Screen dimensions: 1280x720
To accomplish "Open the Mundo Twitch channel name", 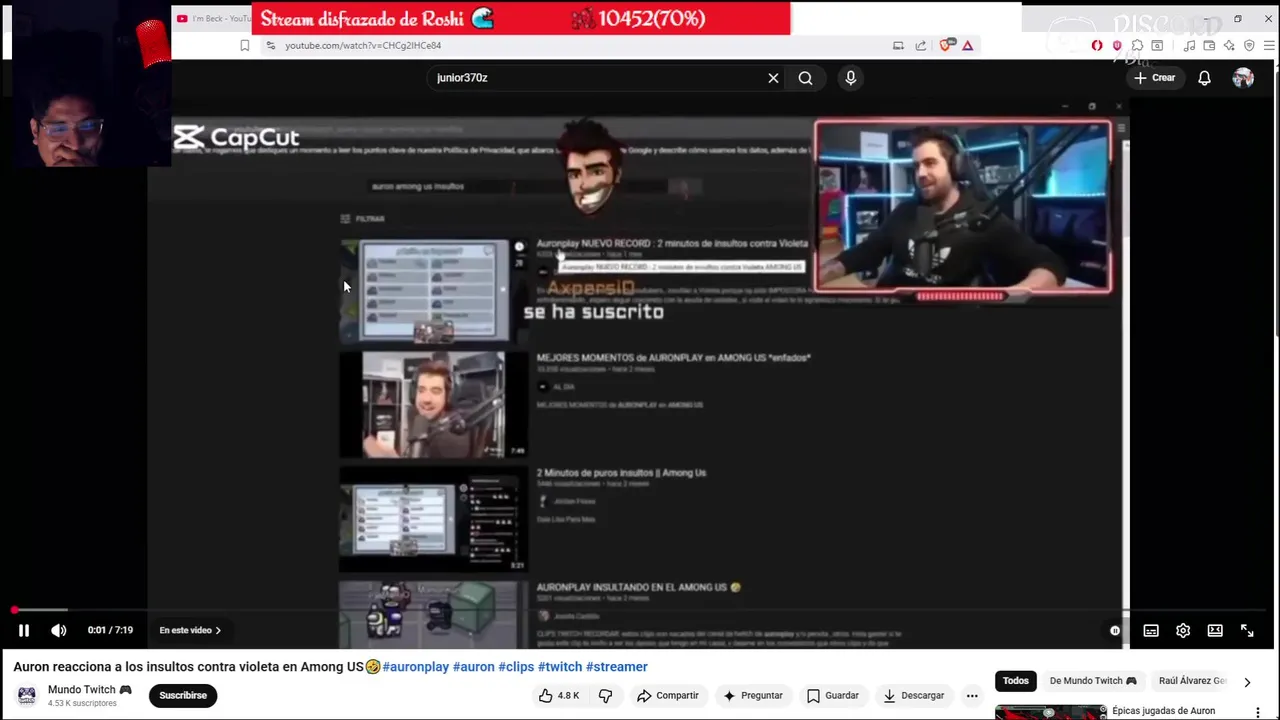I will 90,690.
